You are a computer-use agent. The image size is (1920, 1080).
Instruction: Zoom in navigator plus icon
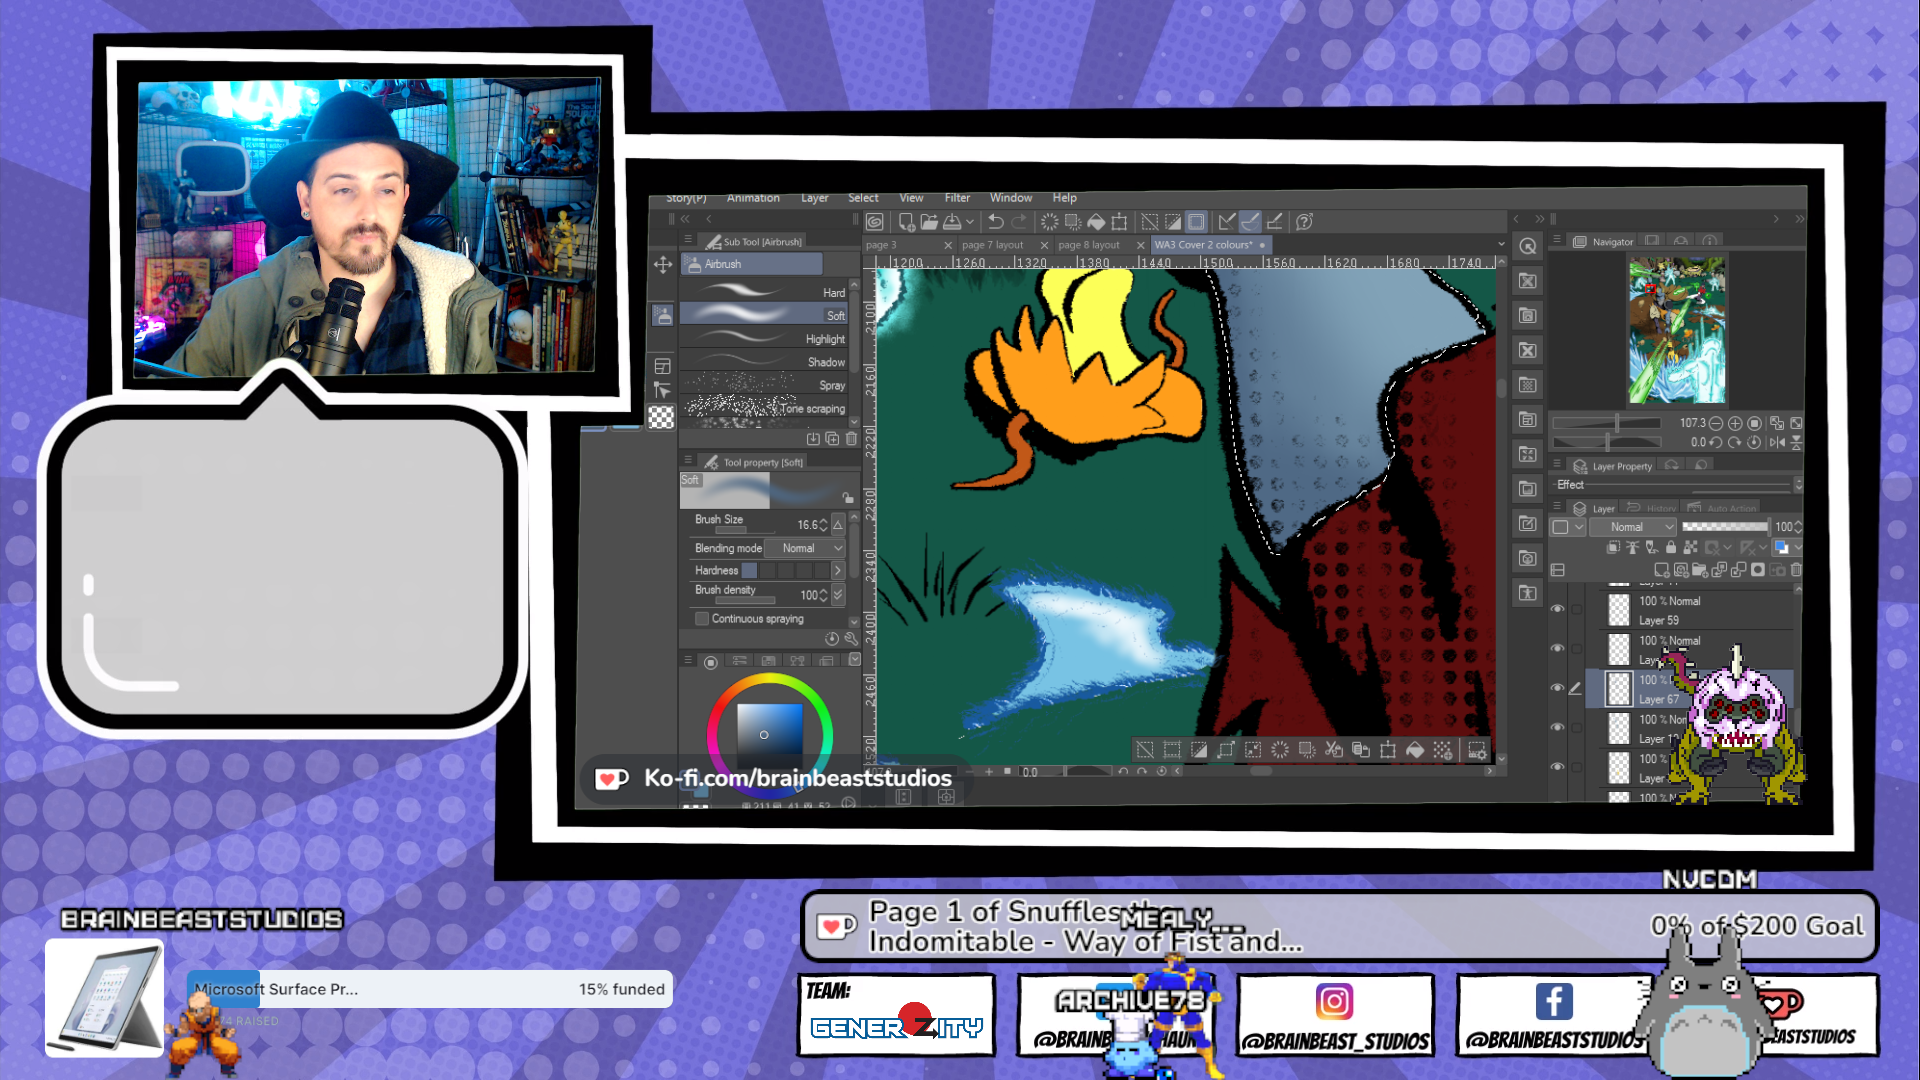point(1735,424)
